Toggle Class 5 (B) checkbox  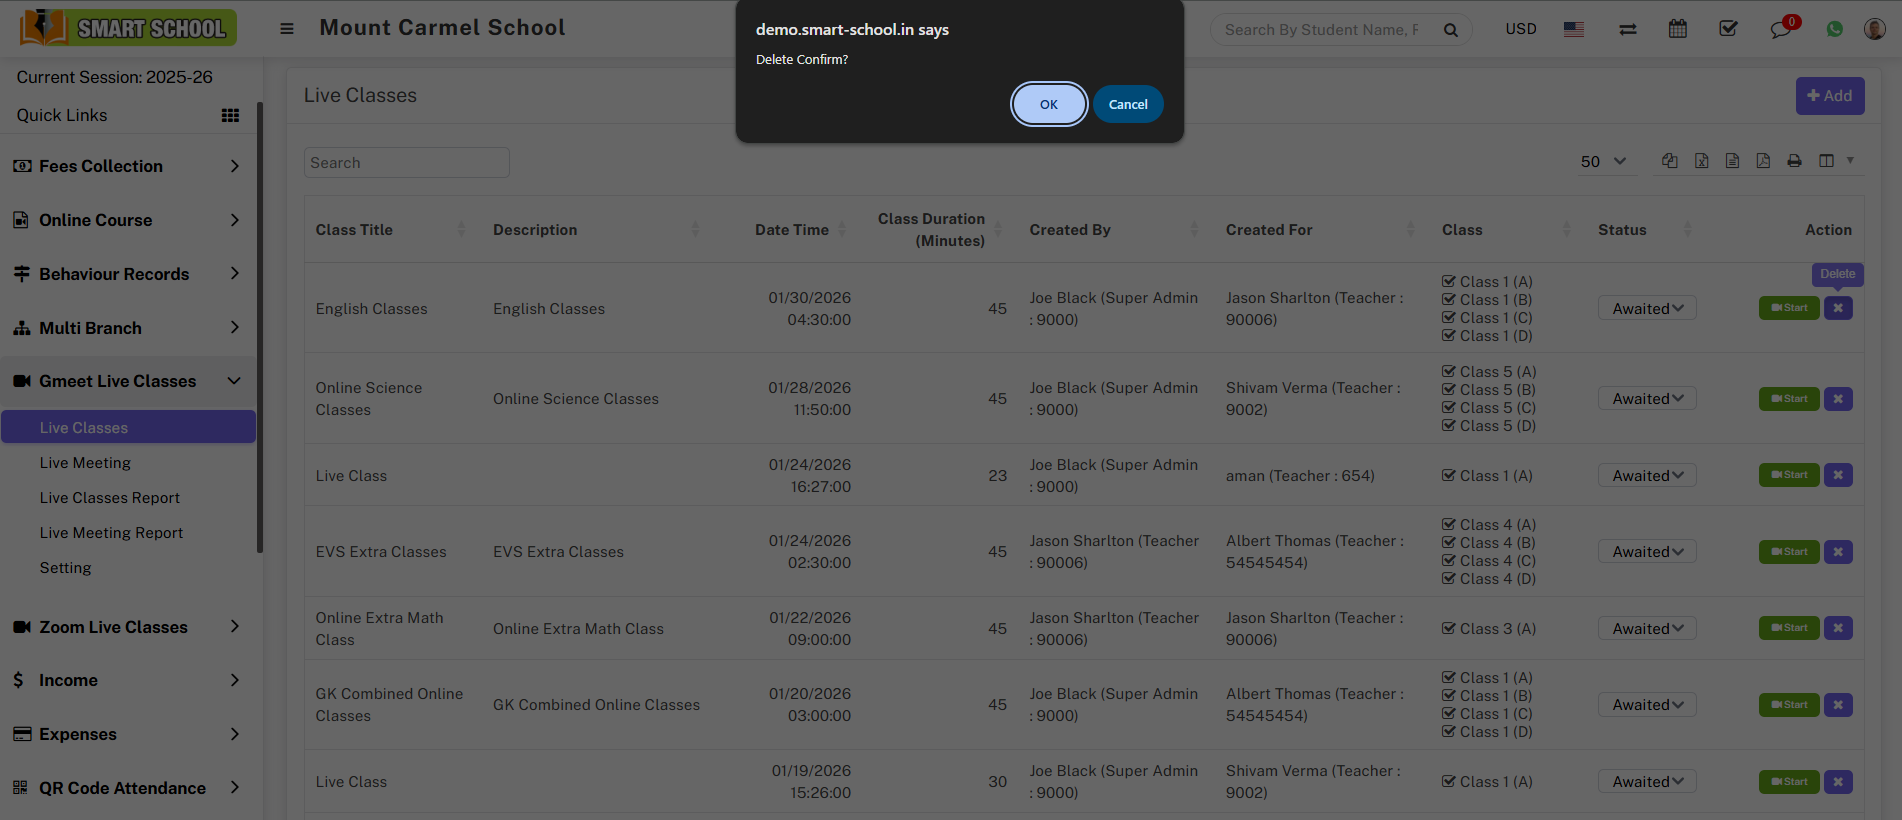coord(1448,390)
